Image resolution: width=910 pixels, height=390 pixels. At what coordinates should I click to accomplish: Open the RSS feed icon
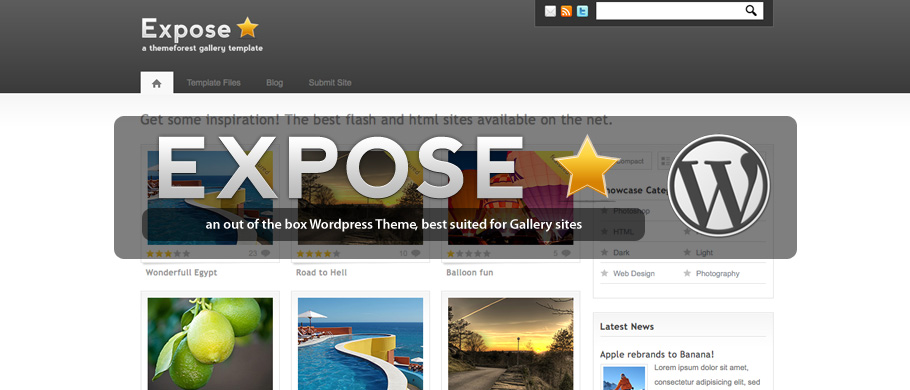coord(566,11)
